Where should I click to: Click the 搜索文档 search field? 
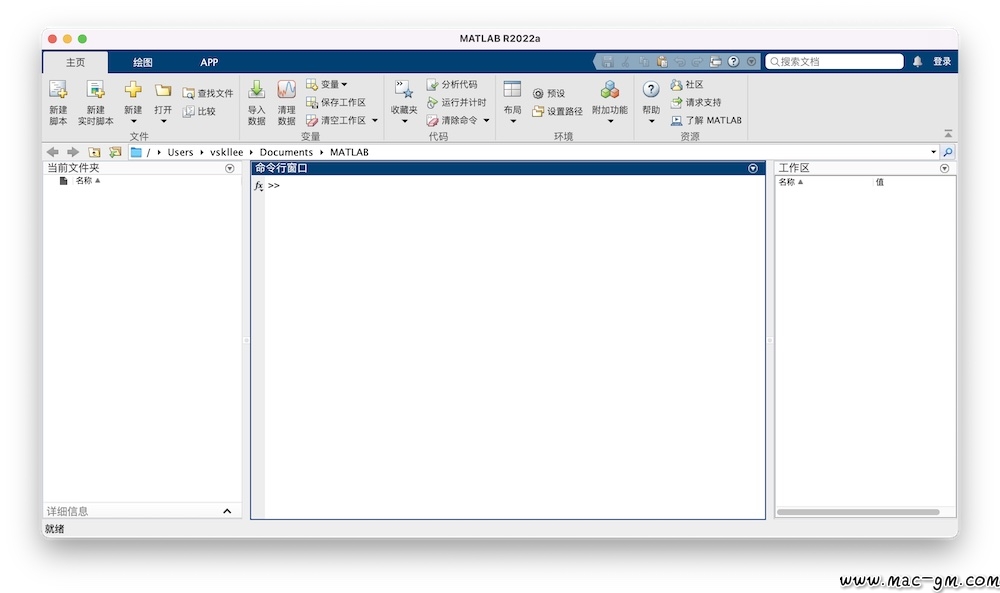834,62
